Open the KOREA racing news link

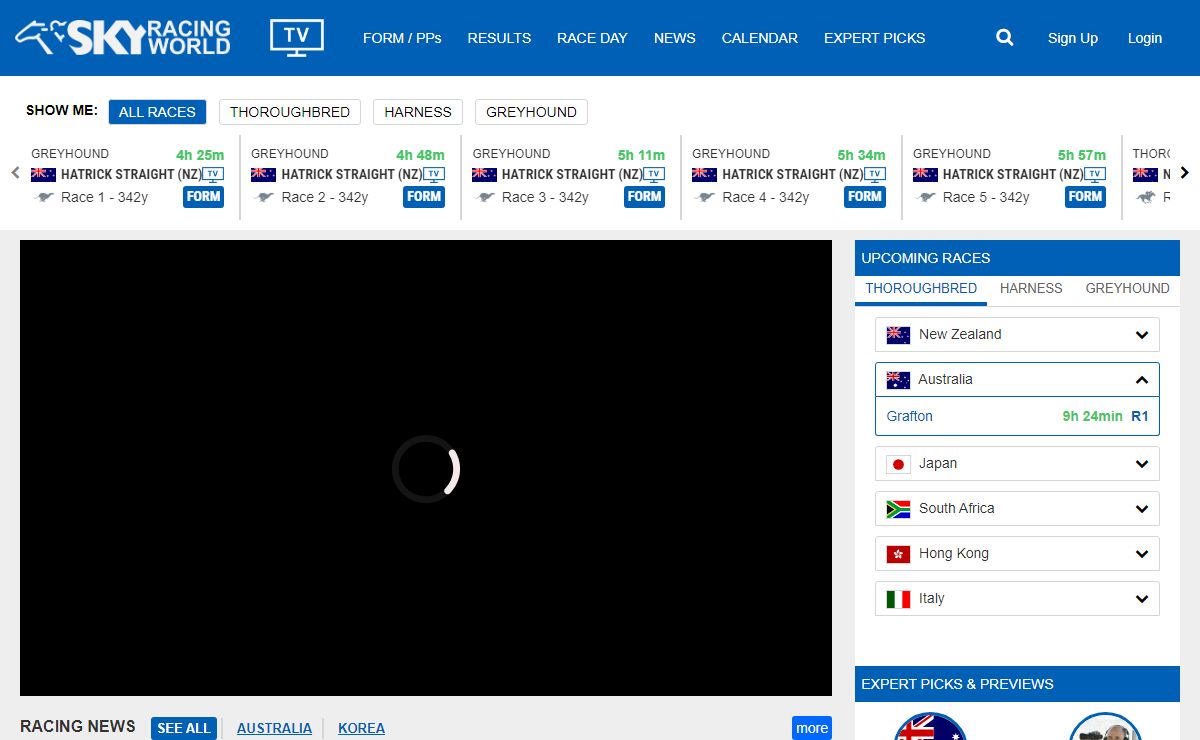point(361,728)
